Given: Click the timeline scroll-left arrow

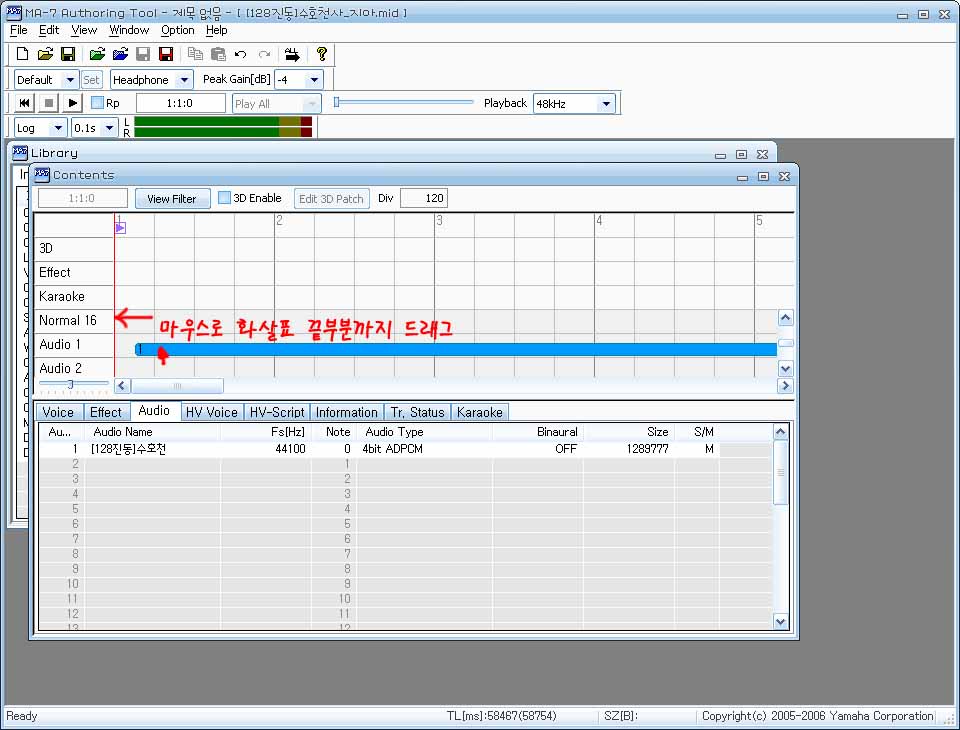Looking at the screenshot, I should tap(122, 386).
